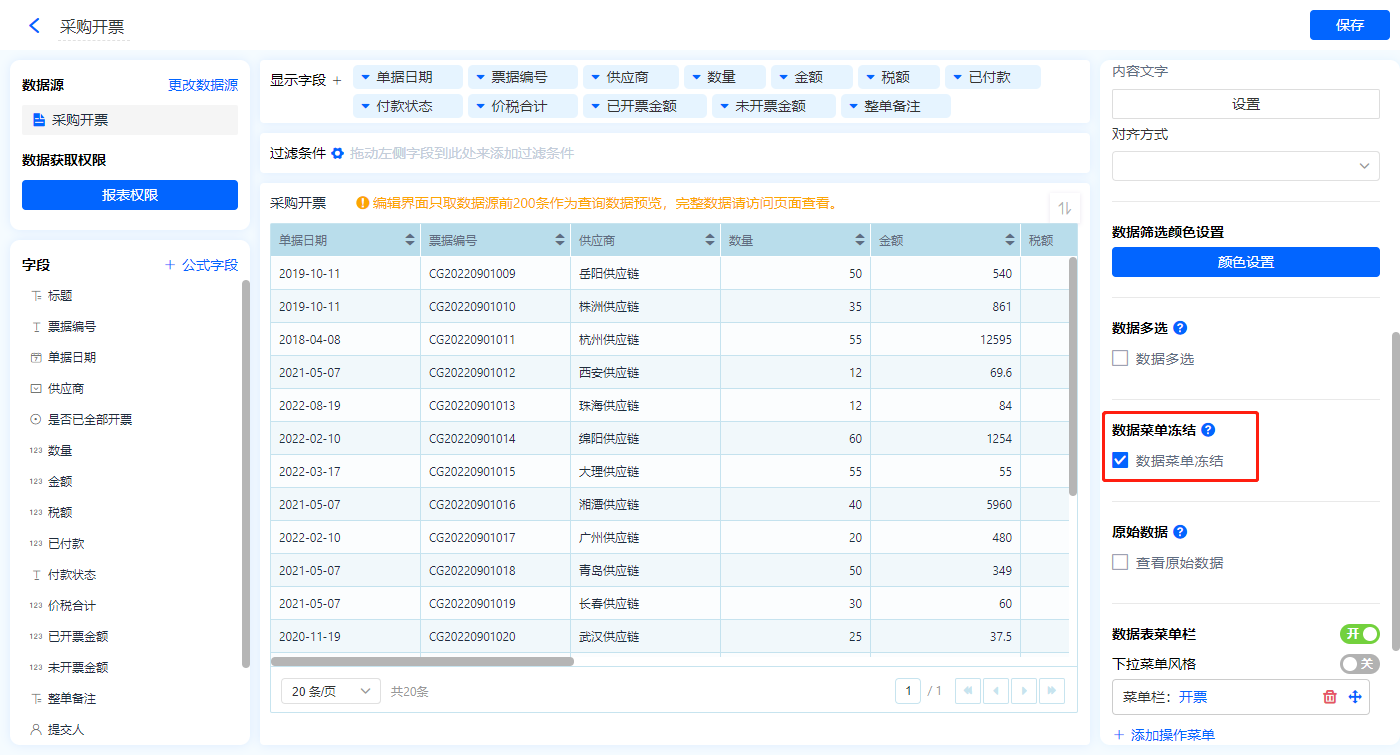Delete the 开票 menu bar item
Screen dimensions: 1400x755
coord(1329,697)
